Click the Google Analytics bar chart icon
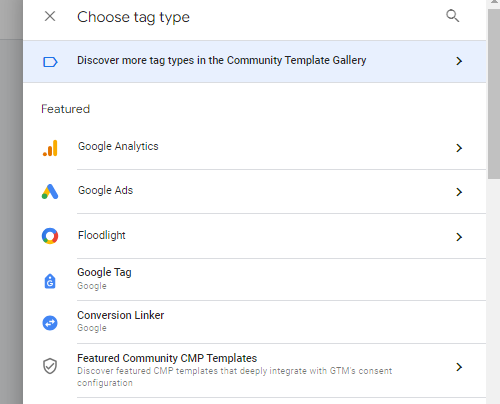The width and height of the screenshot is (500, 404). coord(50,148)
